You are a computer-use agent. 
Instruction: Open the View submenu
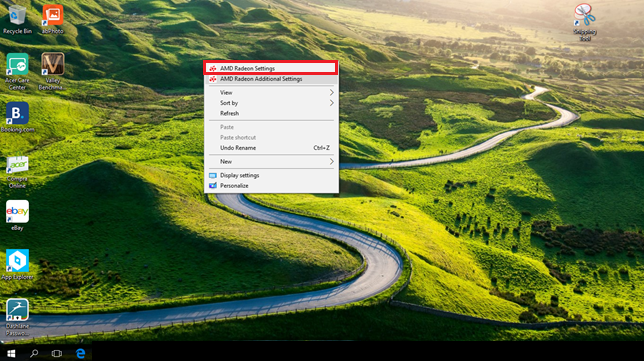click(x=271, y=92)
